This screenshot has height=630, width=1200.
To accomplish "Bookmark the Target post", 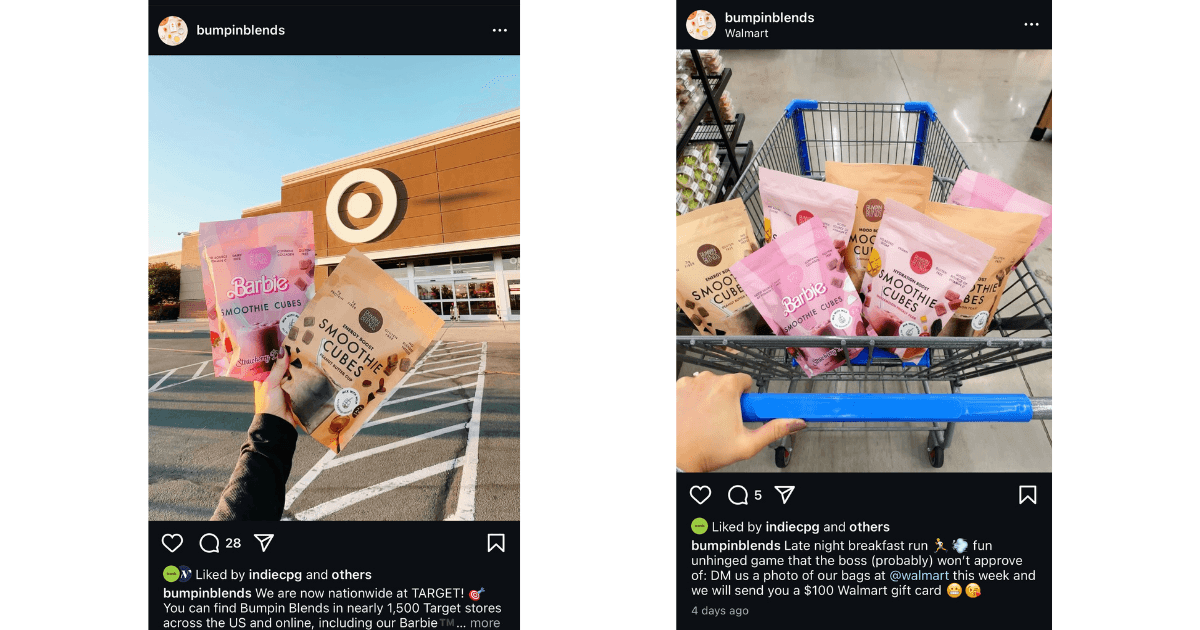I will [x=496, y=543].
